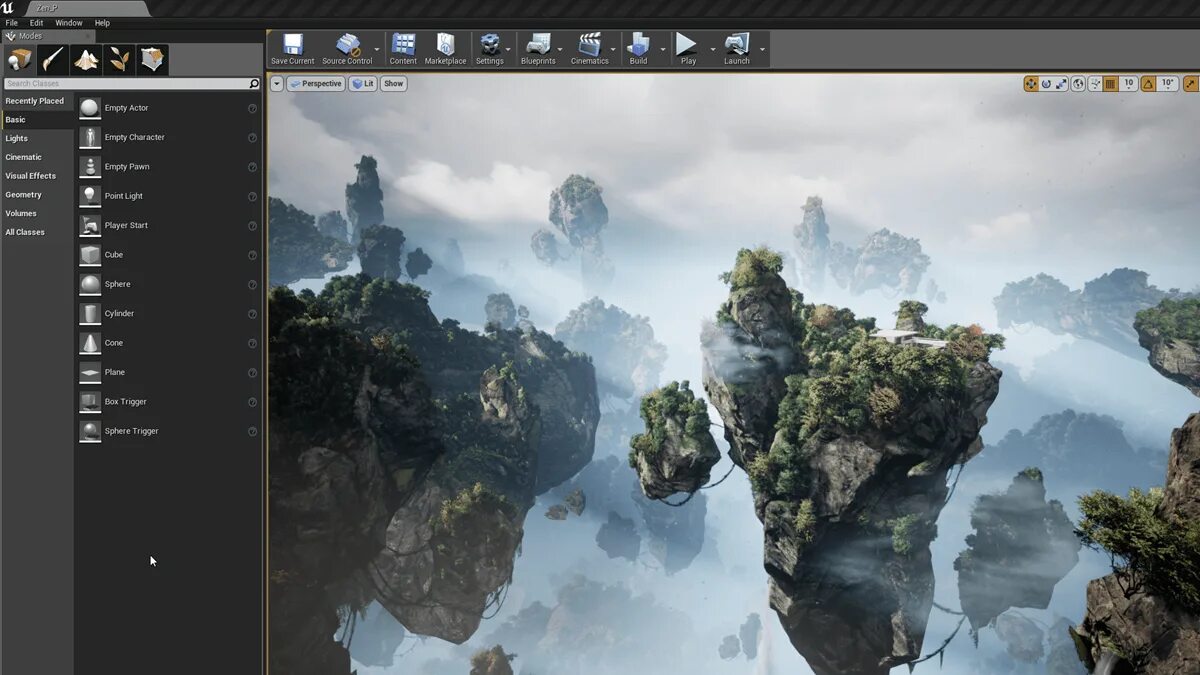The image size is (1200, 675).
Task: Click magnifier icon in Search Classes
Action: (x=254, y=84)
